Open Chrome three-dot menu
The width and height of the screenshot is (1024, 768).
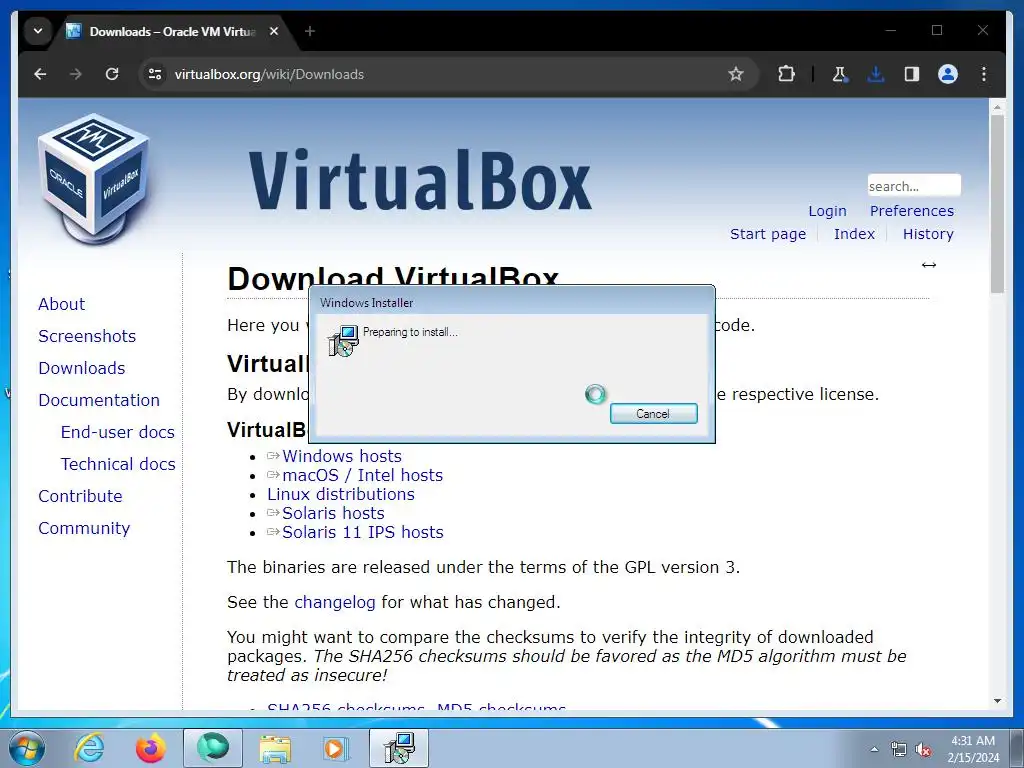[x=984, y=74]
